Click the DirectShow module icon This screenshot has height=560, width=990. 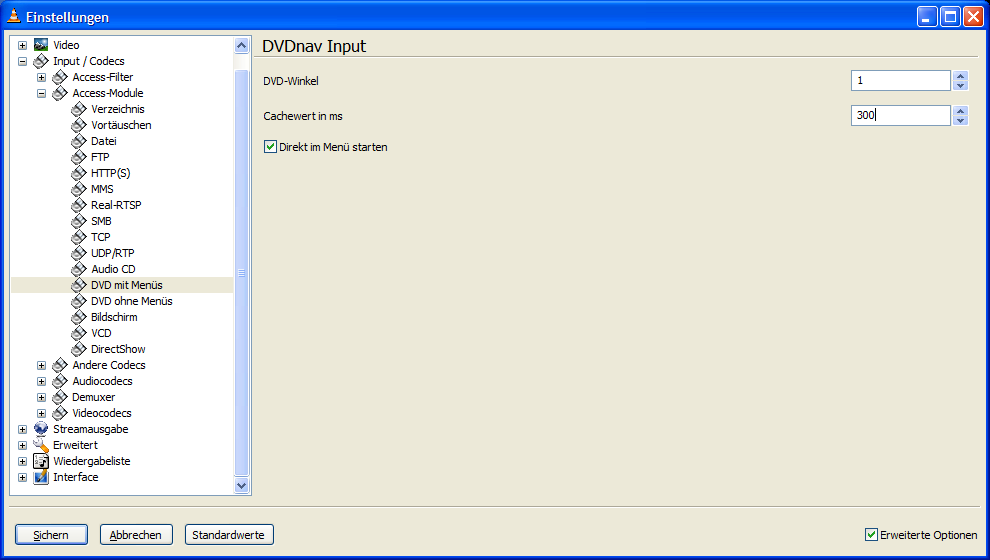tap(79, 349)
